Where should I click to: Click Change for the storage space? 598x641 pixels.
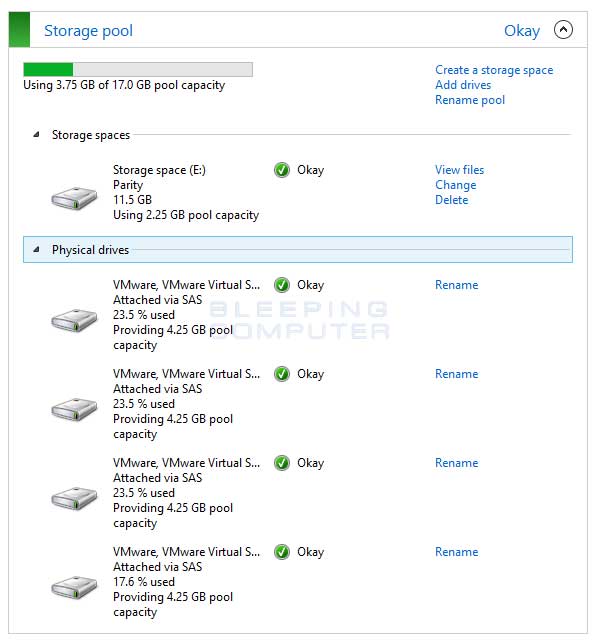click(455, 185)
